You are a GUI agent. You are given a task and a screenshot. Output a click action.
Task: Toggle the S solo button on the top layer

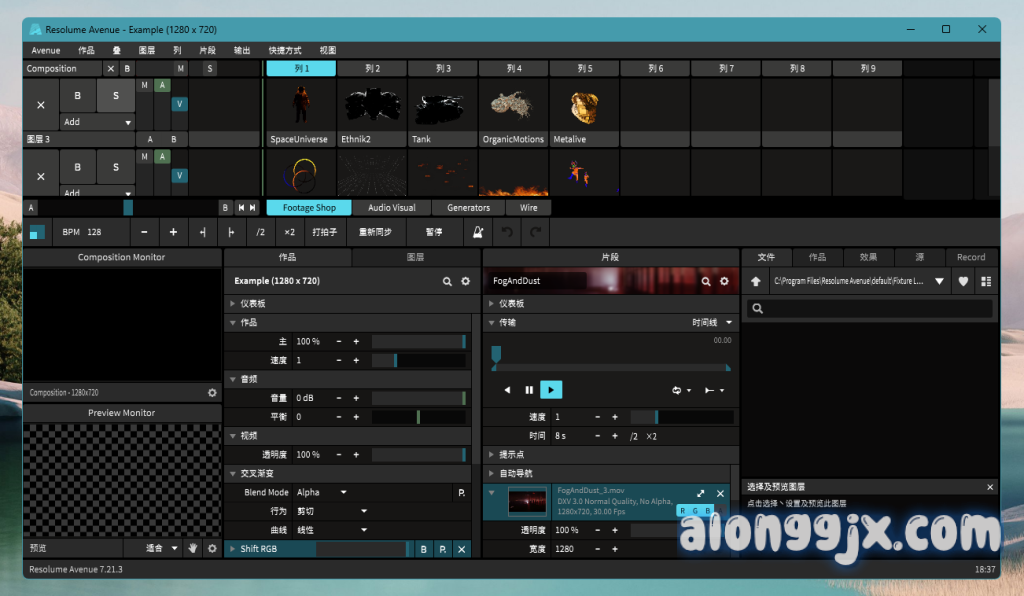pos(116,96)
